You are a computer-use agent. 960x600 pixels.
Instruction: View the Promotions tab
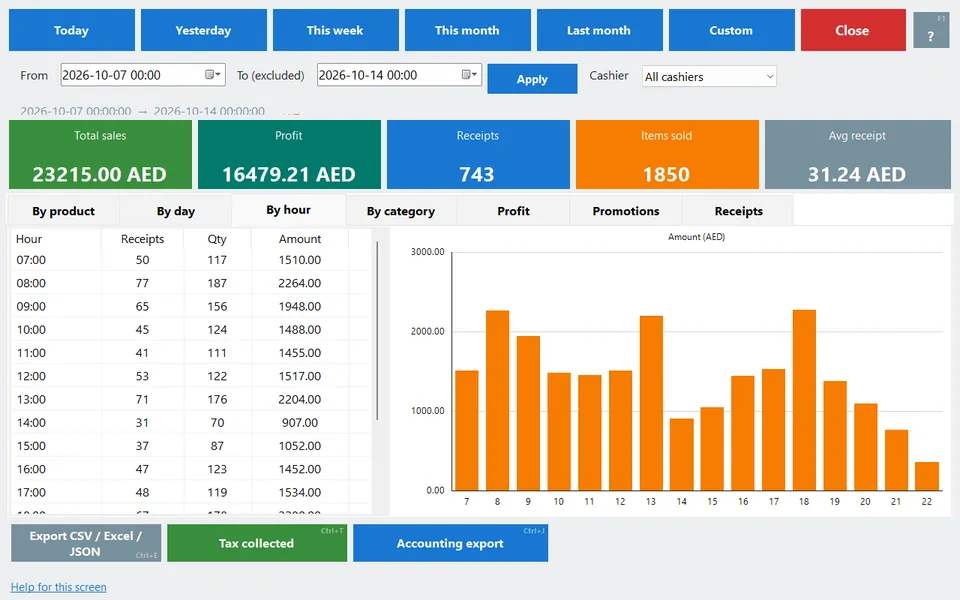coord(626,211)
